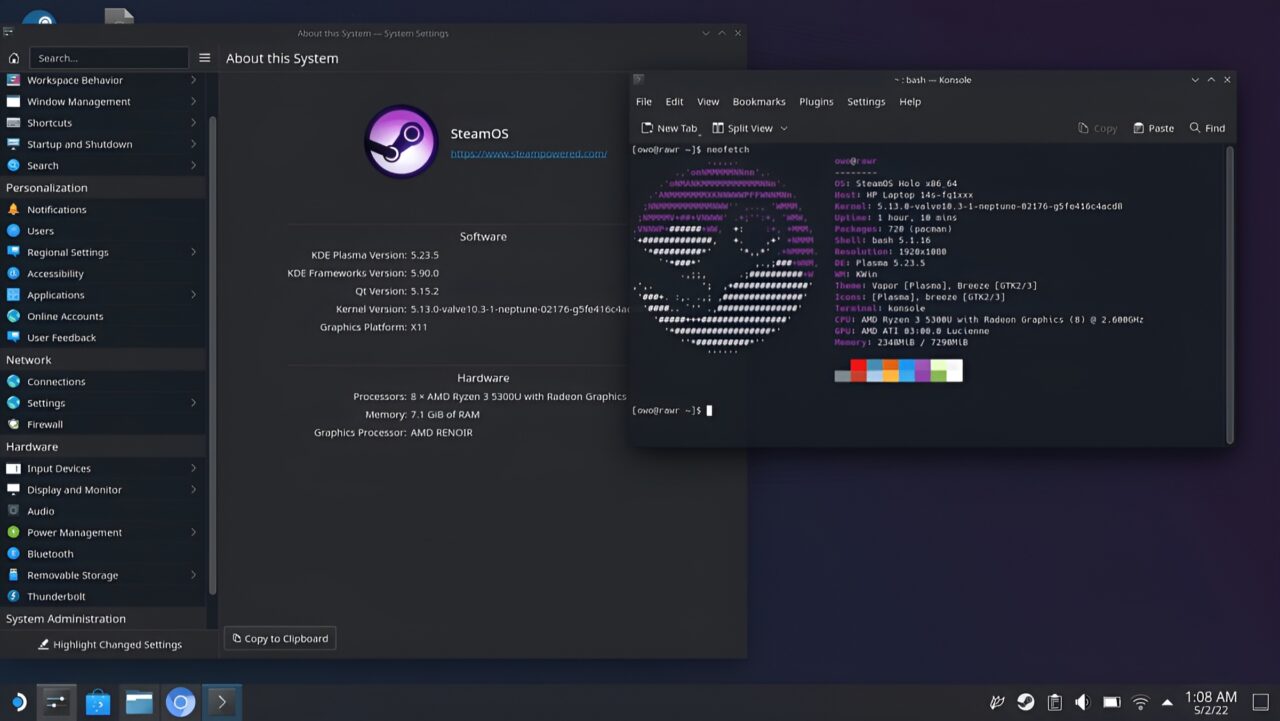Open Konsole Edit menu
Viewport: 1280px width, 721px height.
coord(674,102)
